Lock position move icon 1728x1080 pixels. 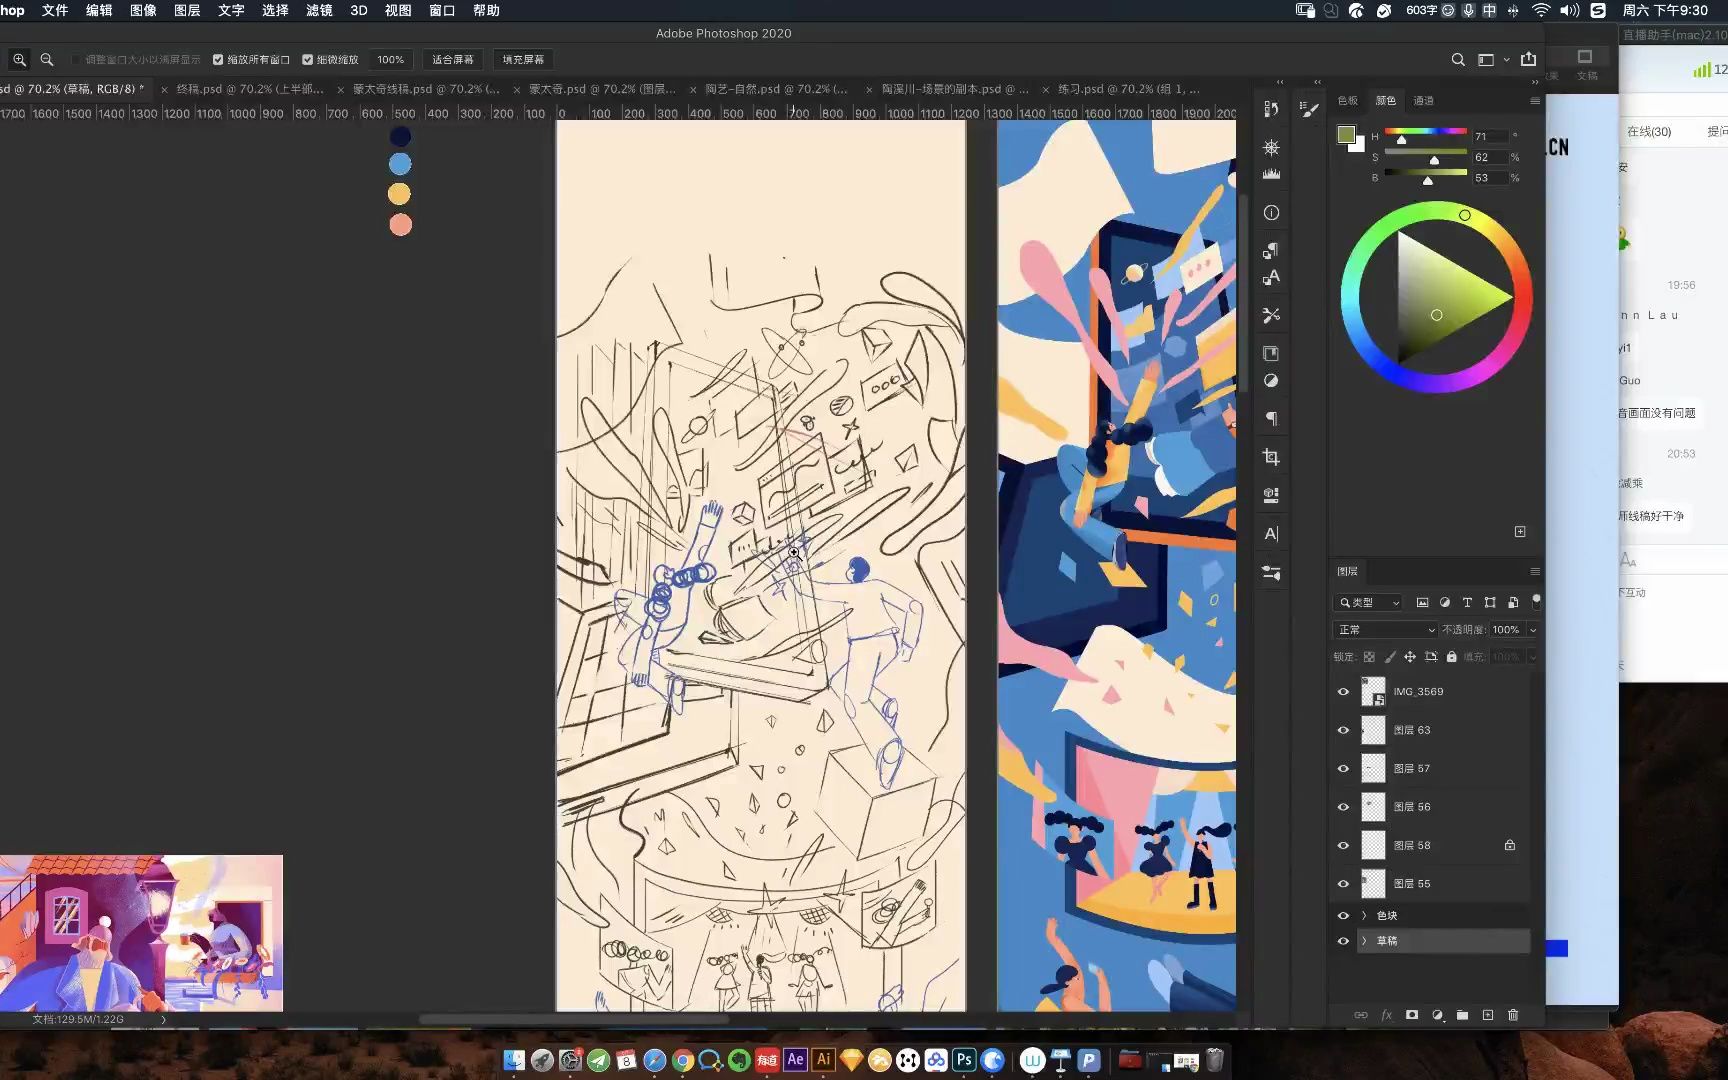(1410, 657)
